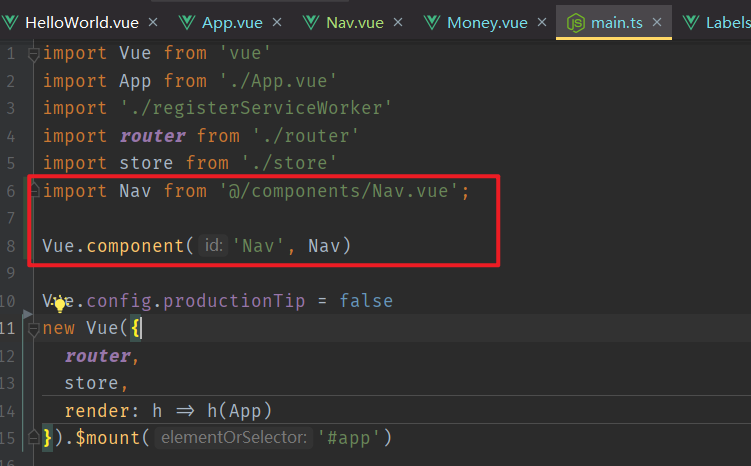Click the Vue icon on Labels tab
Screen dimensions: 751x466
691,23
